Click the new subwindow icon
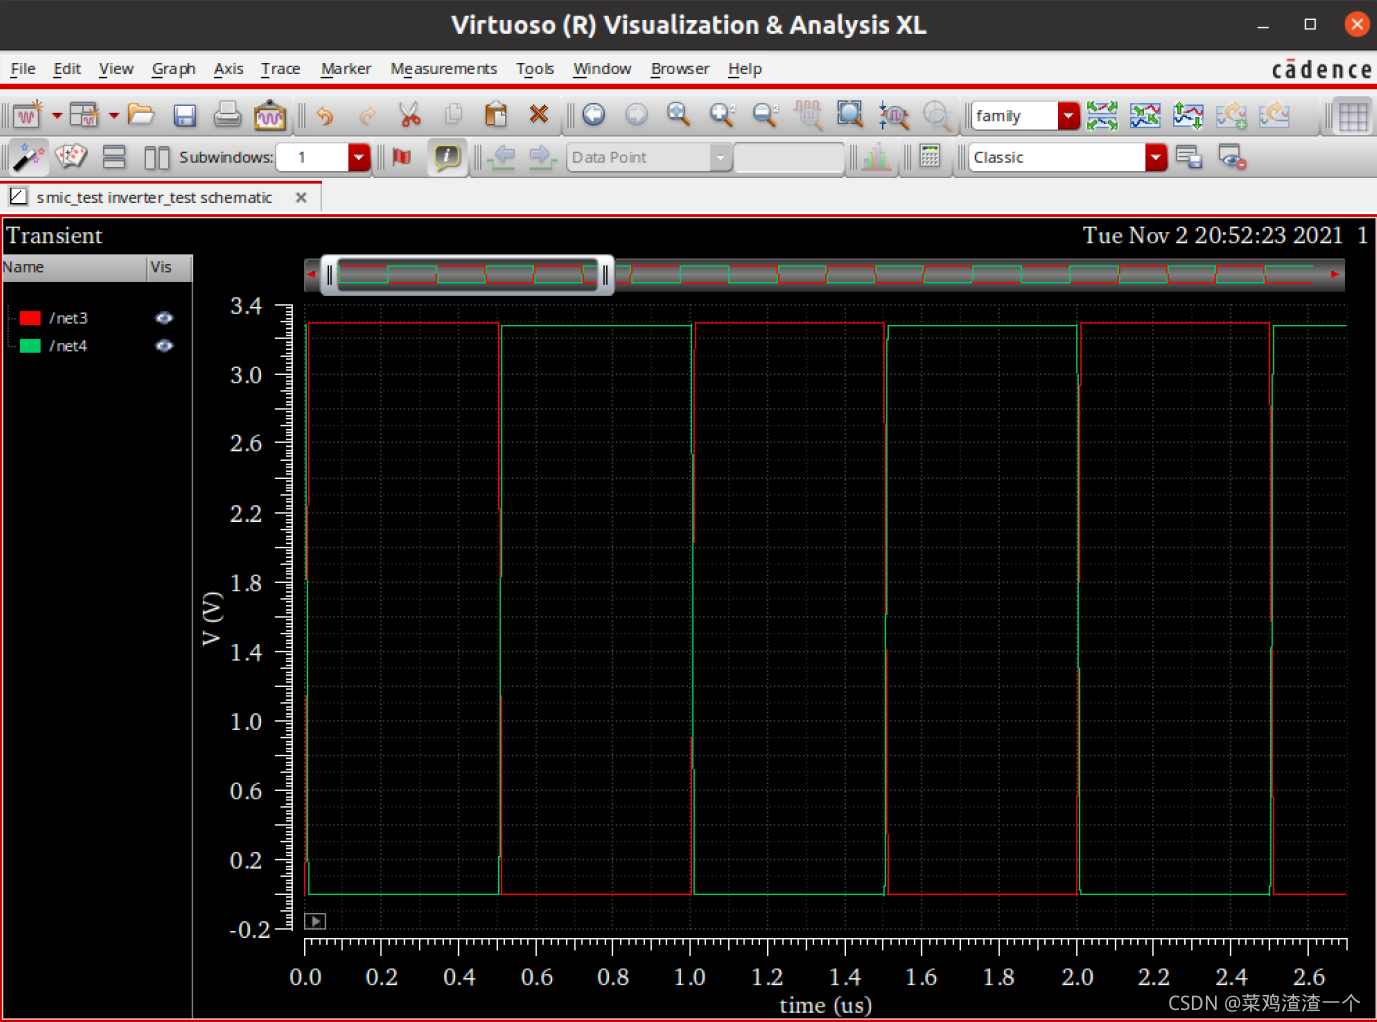Image resolution: width=1377 pixels, height=1022 pixels. (x=85, y=115)
